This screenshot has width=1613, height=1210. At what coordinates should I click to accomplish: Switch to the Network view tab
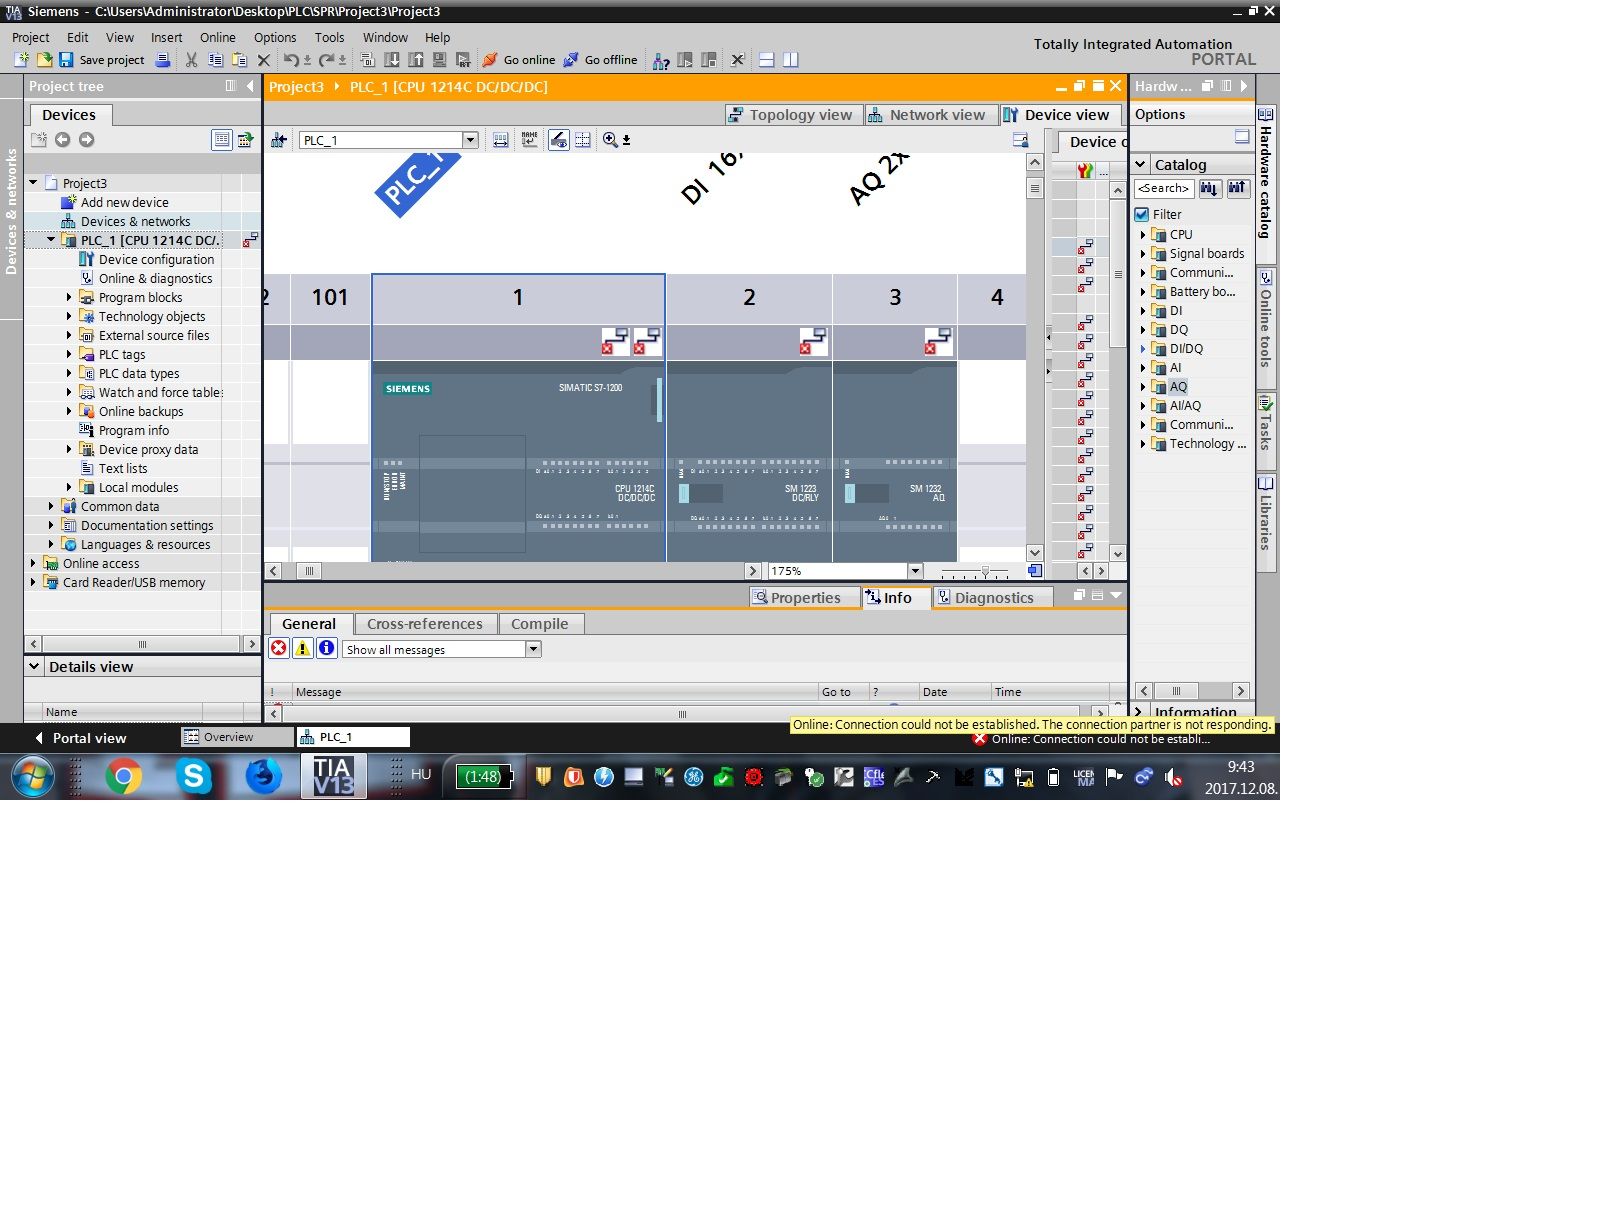click(x=929, y=115)
